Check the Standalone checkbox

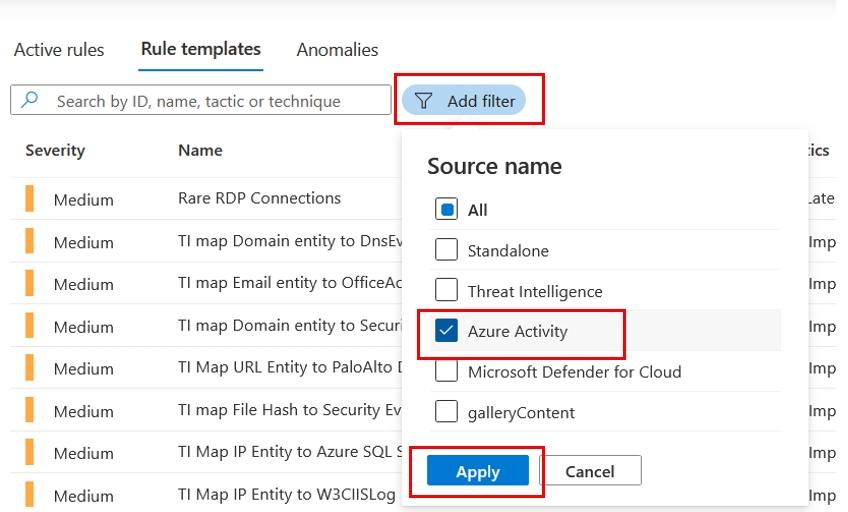(446, 250)
